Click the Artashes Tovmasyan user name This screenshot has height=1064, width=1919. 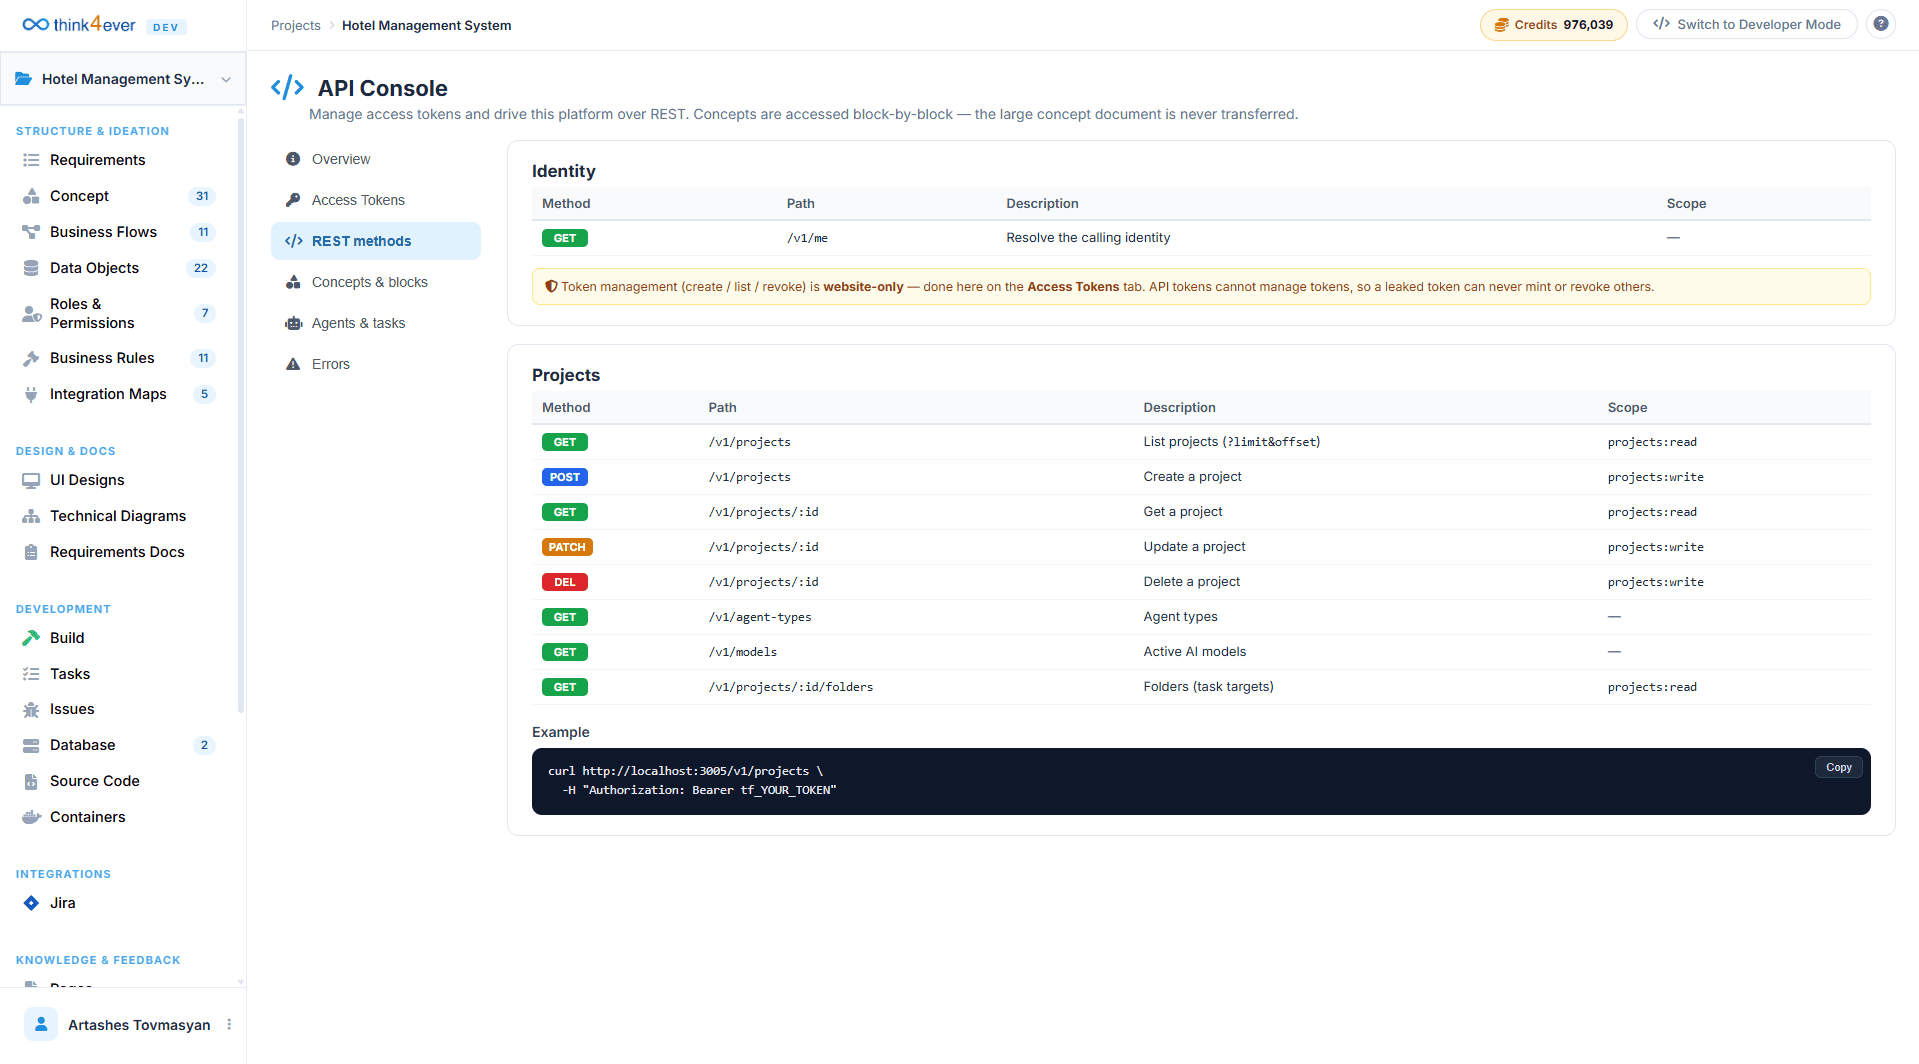pos(139,1025)
